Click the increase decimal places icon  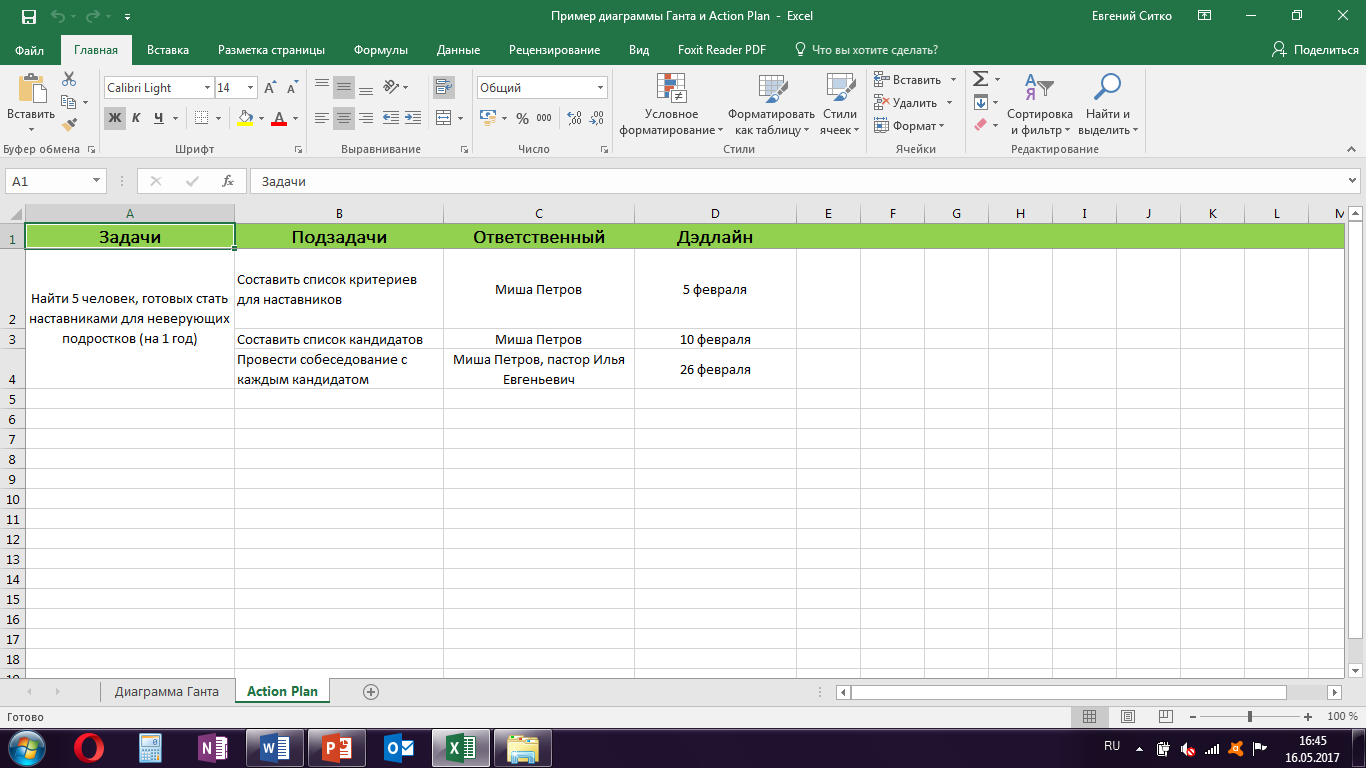[x=574, y=118]
